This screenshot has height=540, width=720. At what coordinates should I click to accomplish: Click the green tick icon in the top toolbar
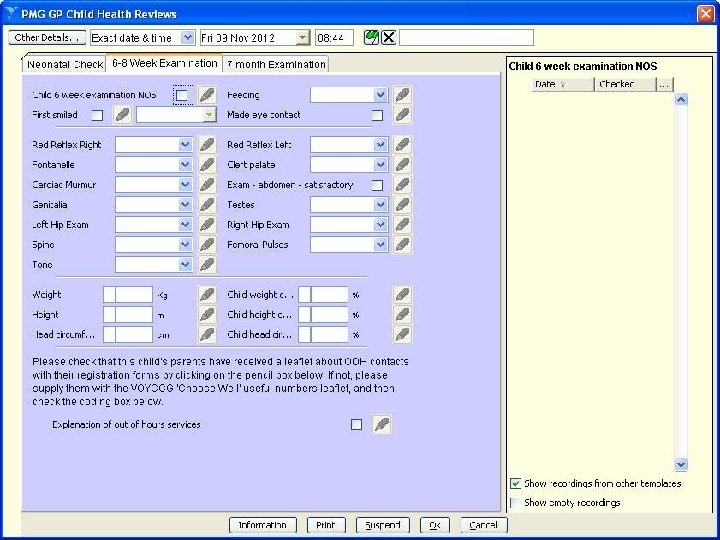pos(371,38)
